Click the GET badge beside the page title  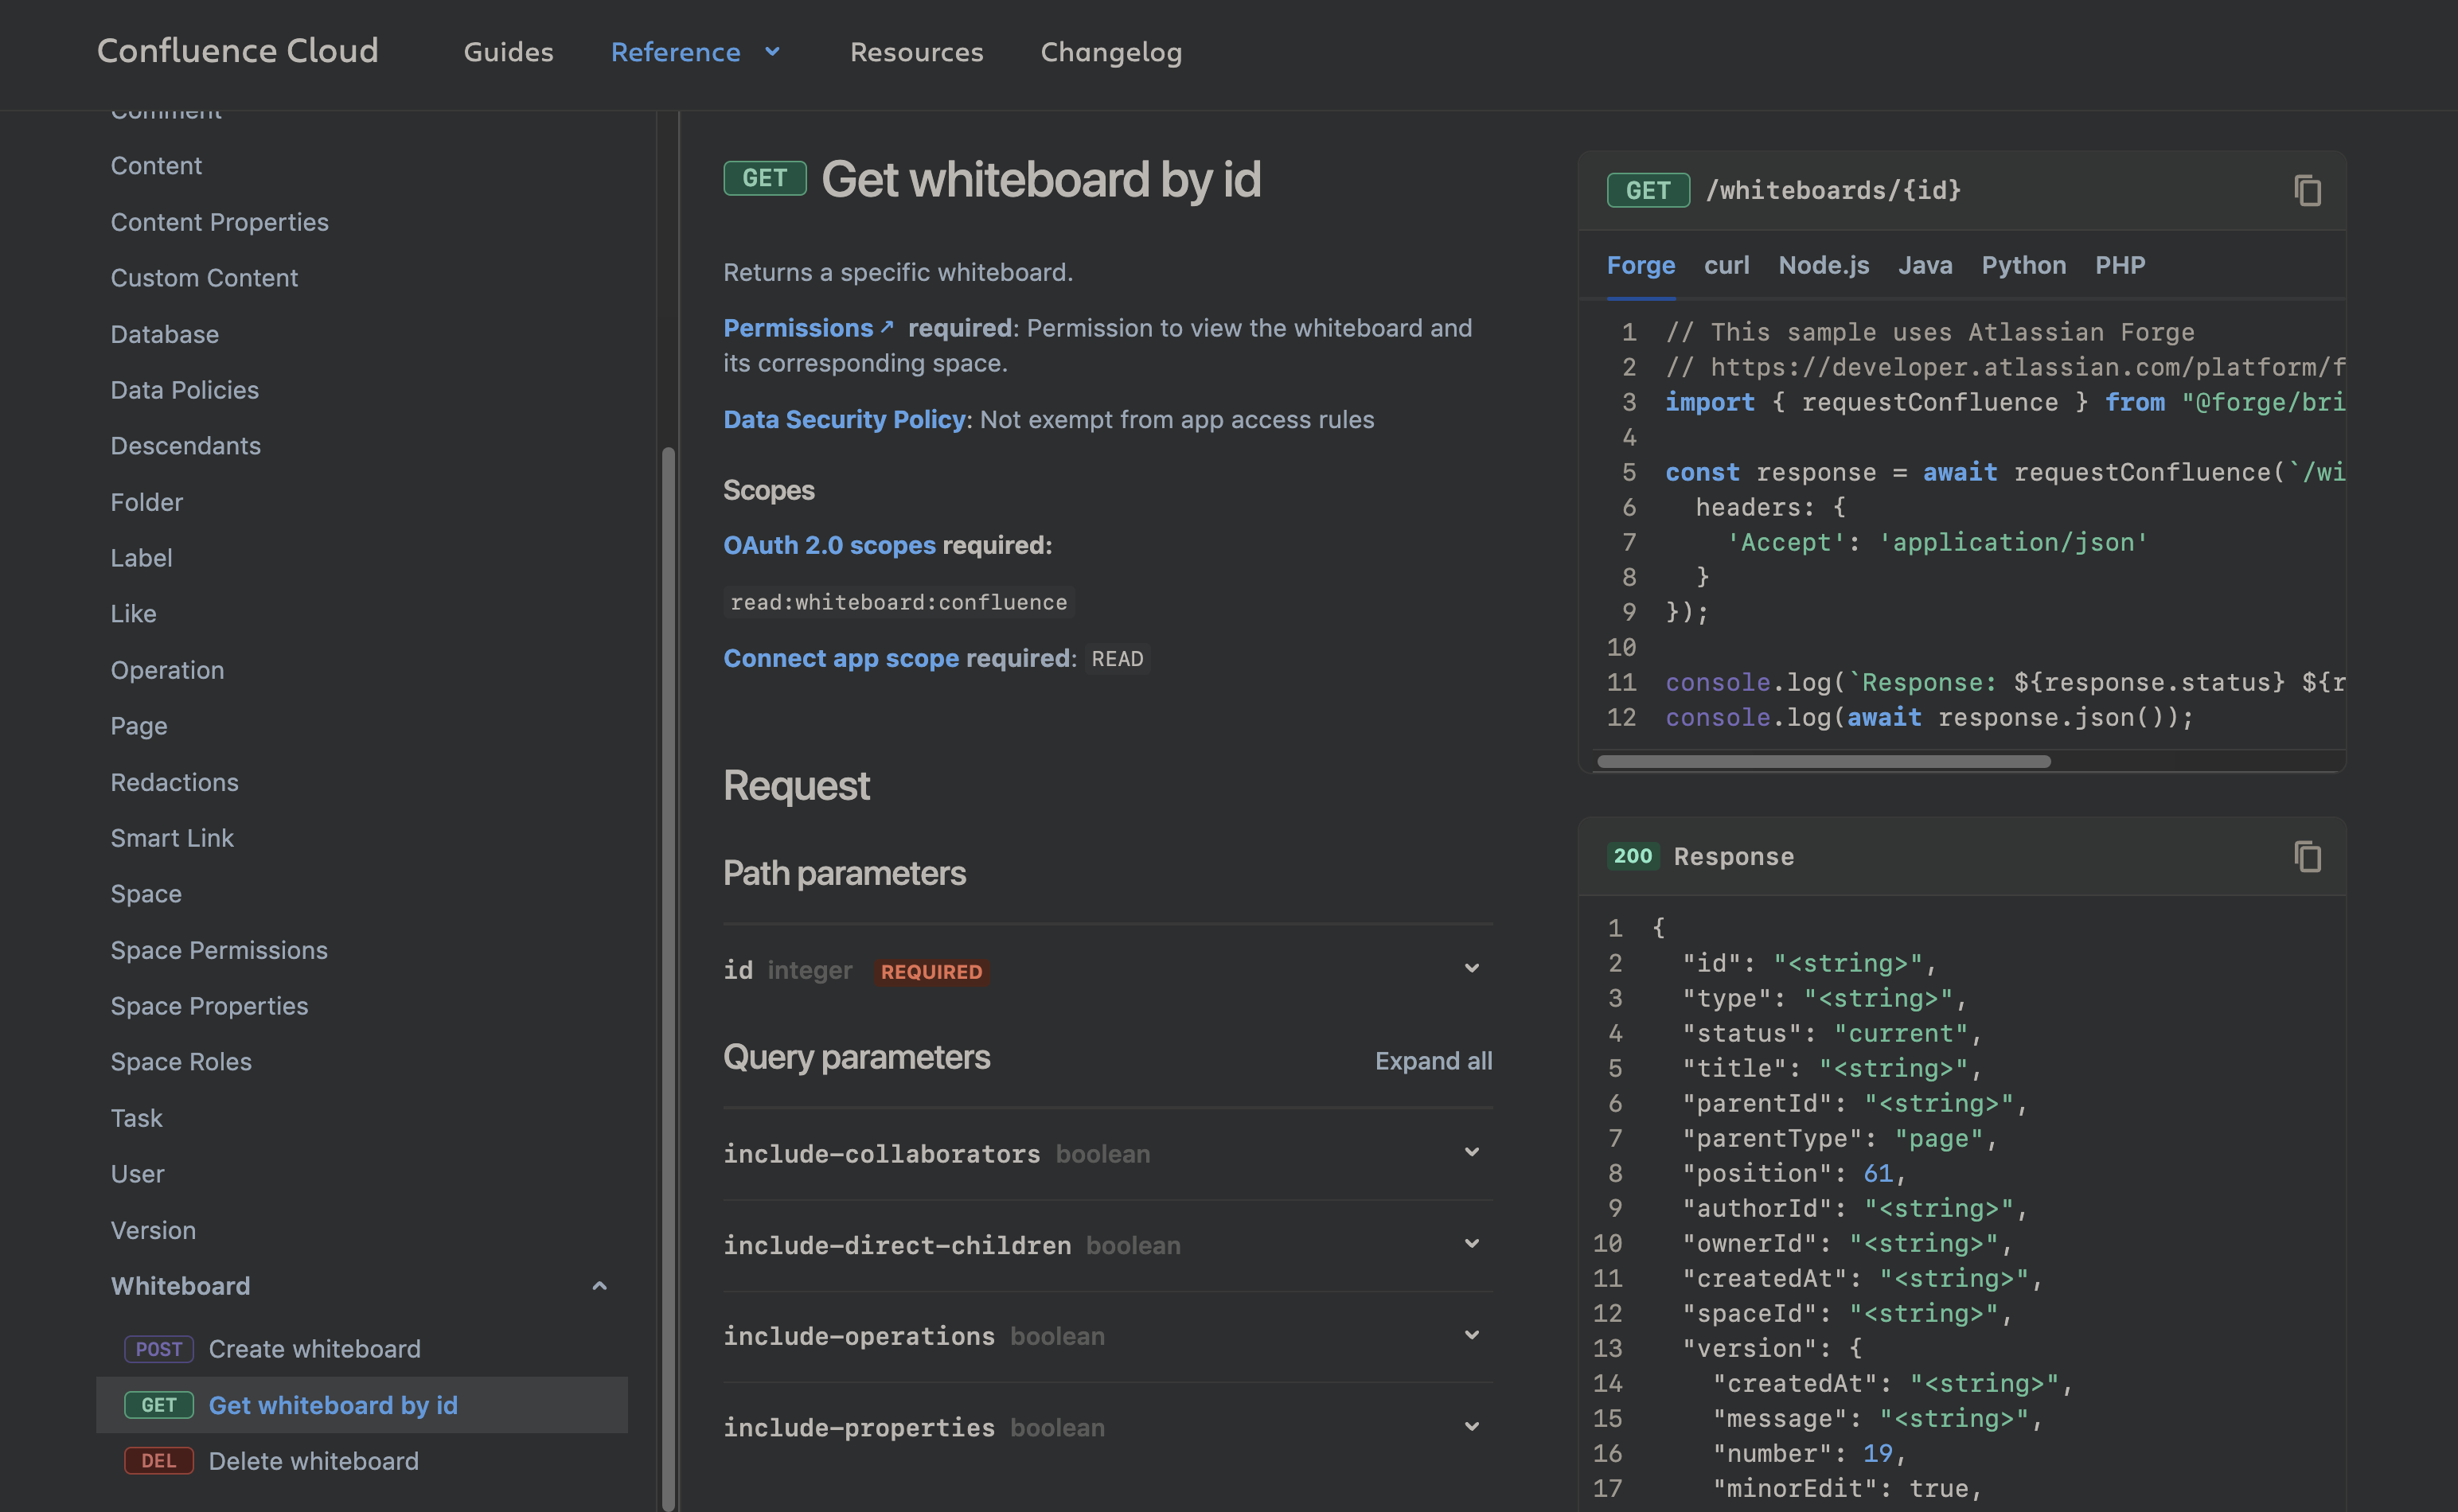coord(764,179)
